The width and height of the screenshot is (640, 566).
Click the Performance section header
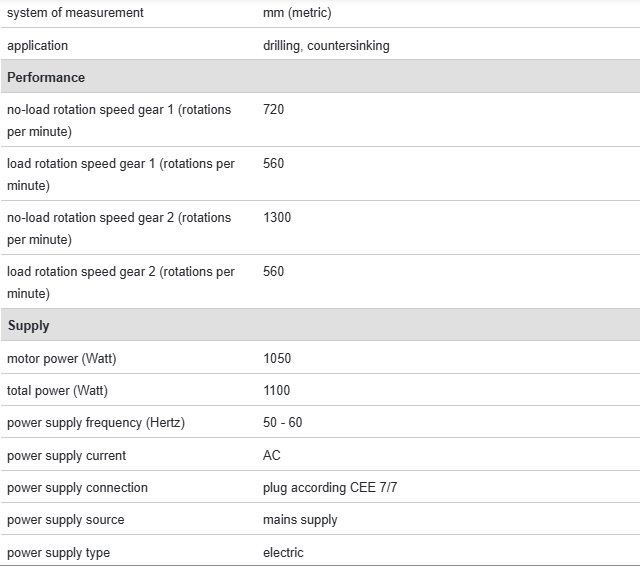tap(46, 77)
